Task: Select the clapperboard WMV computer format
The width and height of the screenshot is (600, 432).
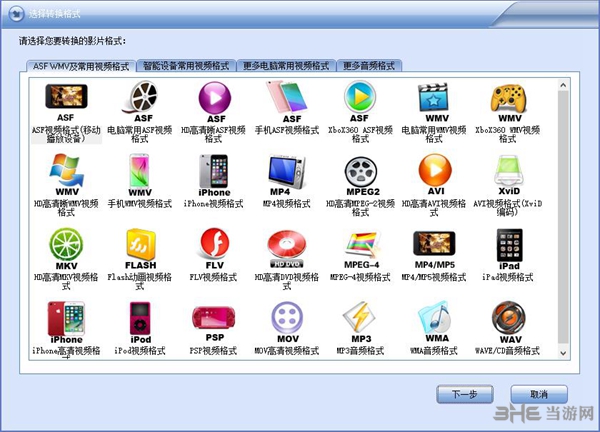Action: tap(434, 112)
